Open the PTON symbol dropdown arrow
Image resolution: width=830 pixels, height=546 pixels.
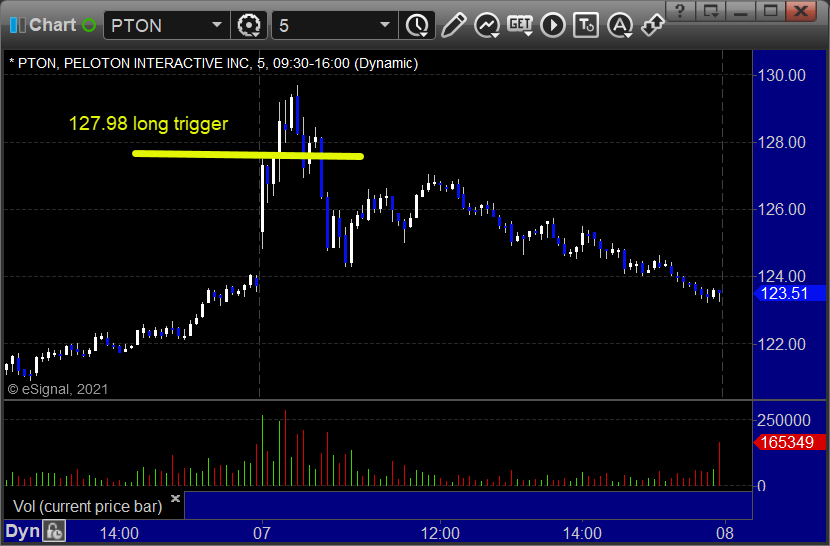pos(216,25)
